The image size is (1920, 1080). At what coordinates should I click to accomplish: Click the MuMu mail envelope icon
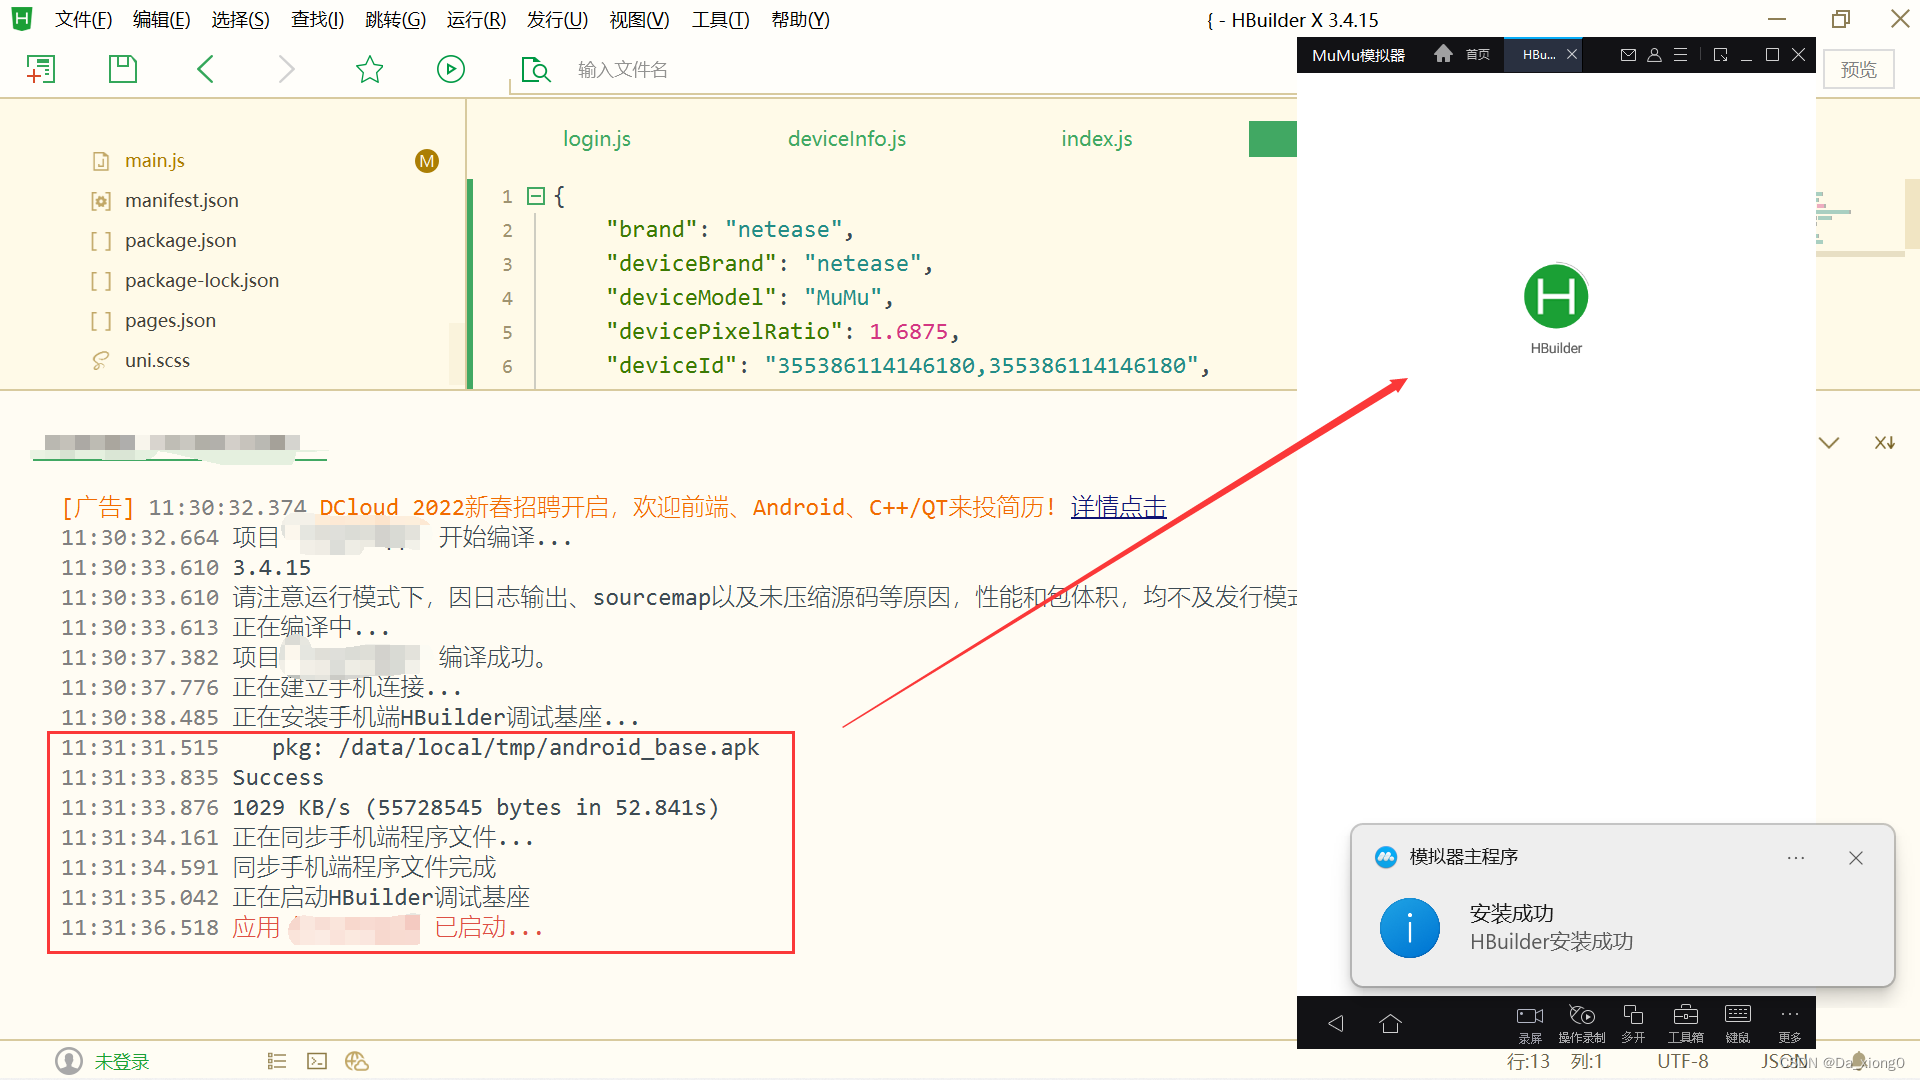point(1628,55)
